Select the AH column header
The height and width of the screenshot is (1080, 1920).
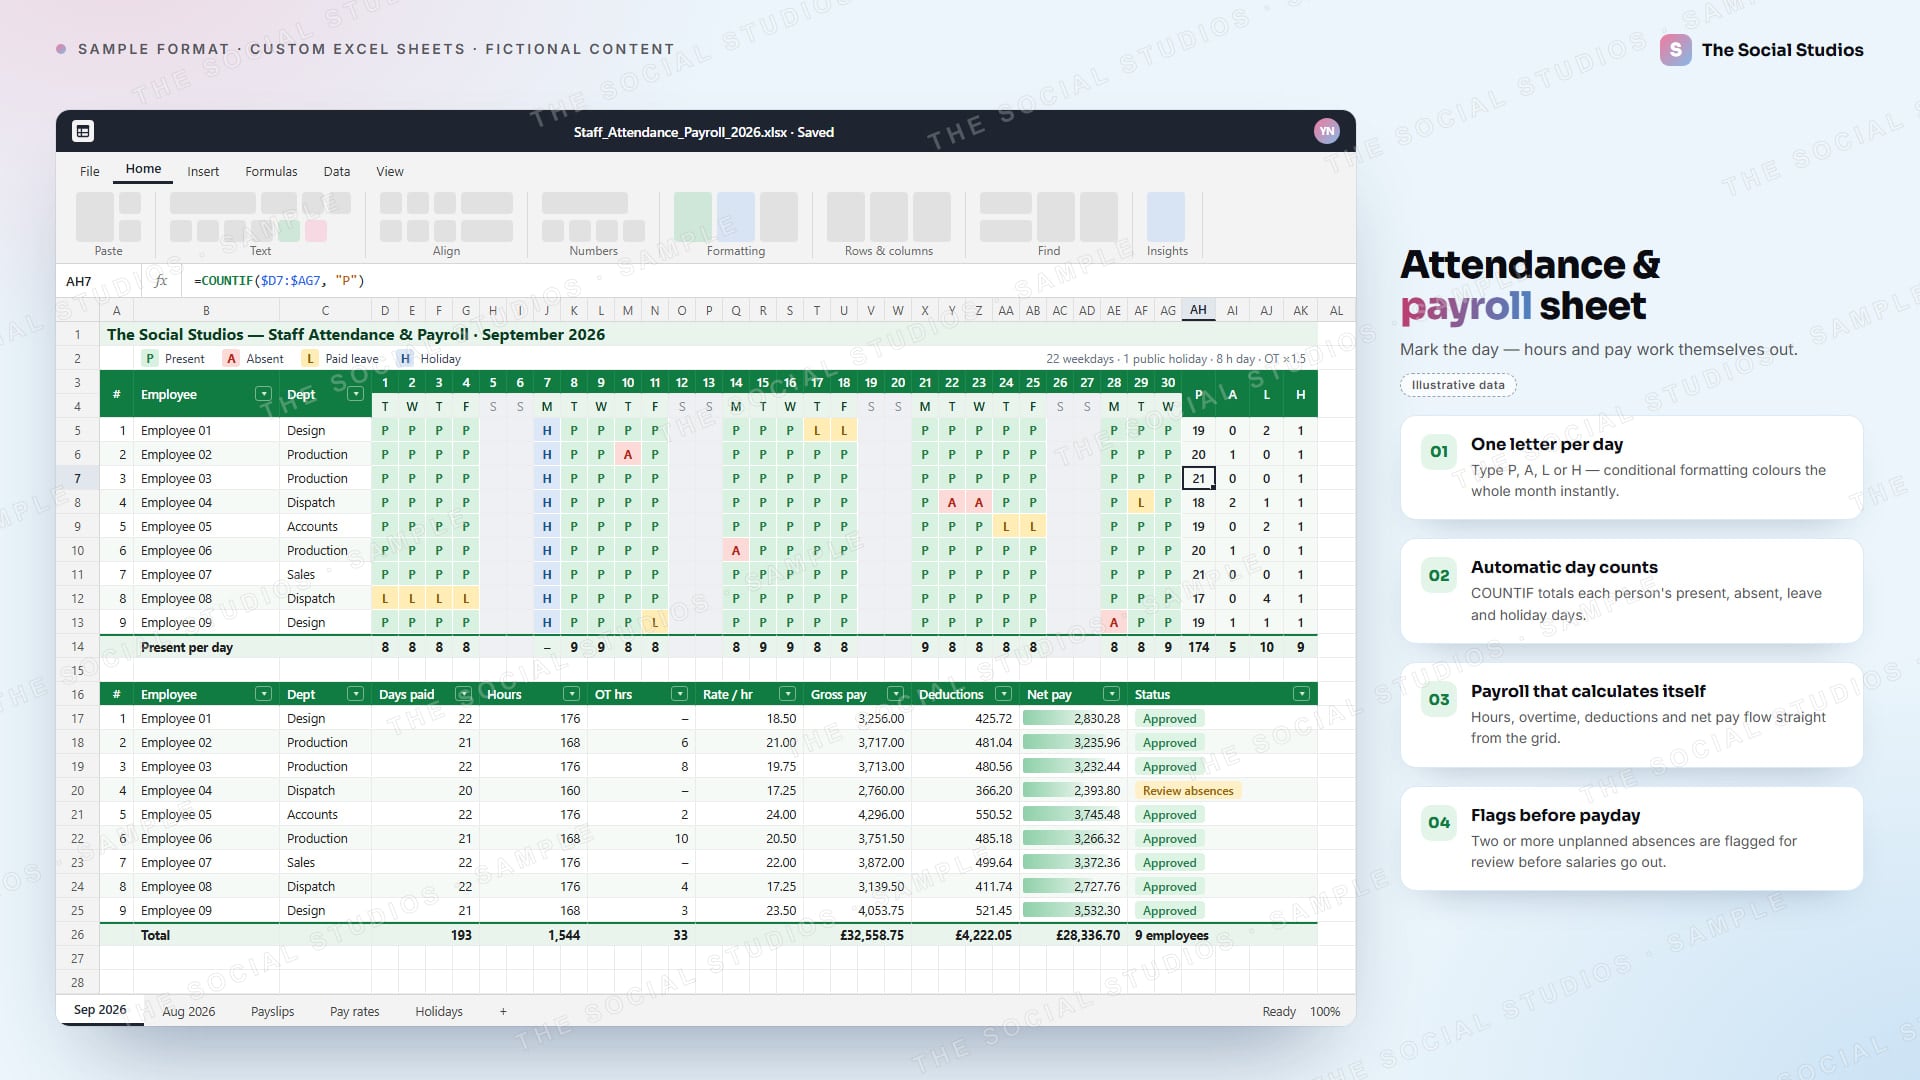[x=1198, y=310]
